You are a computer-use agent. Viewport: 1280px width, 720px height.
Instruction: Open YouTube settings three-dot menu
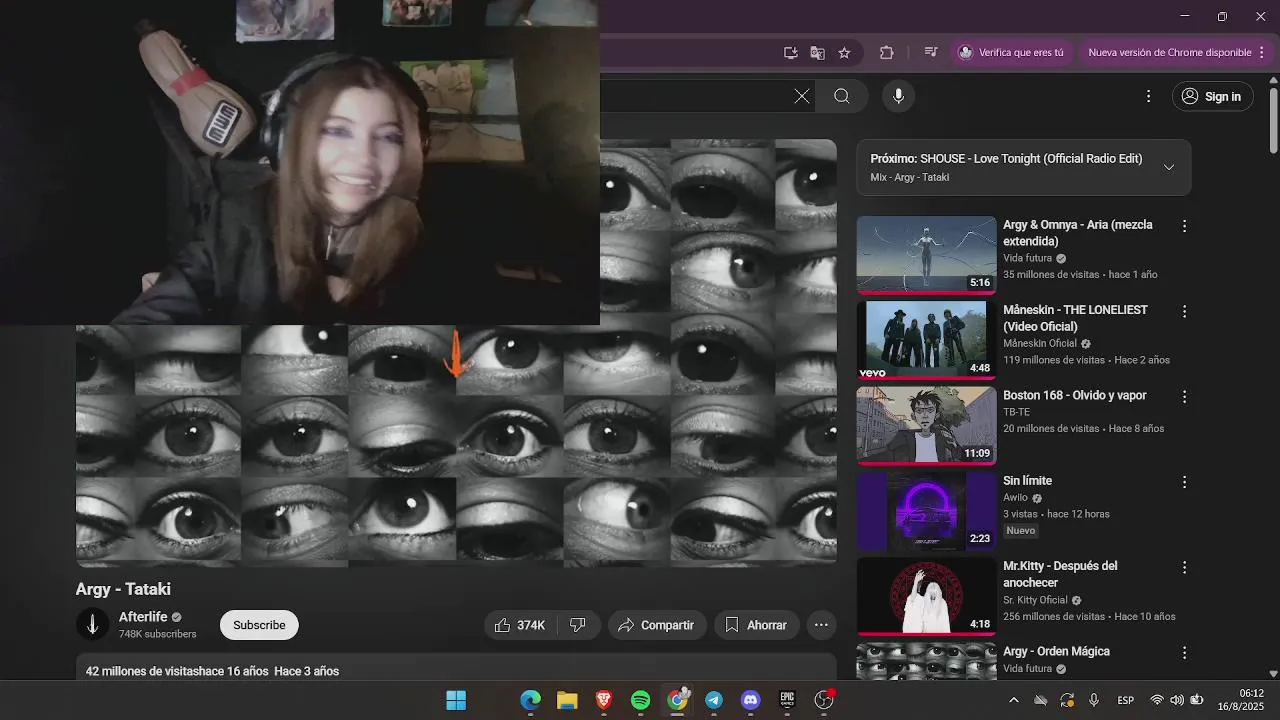click(x=1148, y=96)
